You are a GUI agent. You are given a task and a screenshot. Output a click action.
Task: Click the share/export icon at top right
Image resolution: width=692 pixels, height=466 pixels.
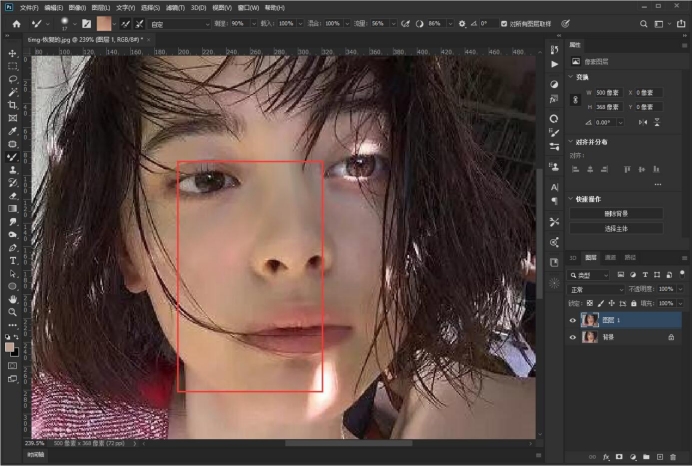681,24
